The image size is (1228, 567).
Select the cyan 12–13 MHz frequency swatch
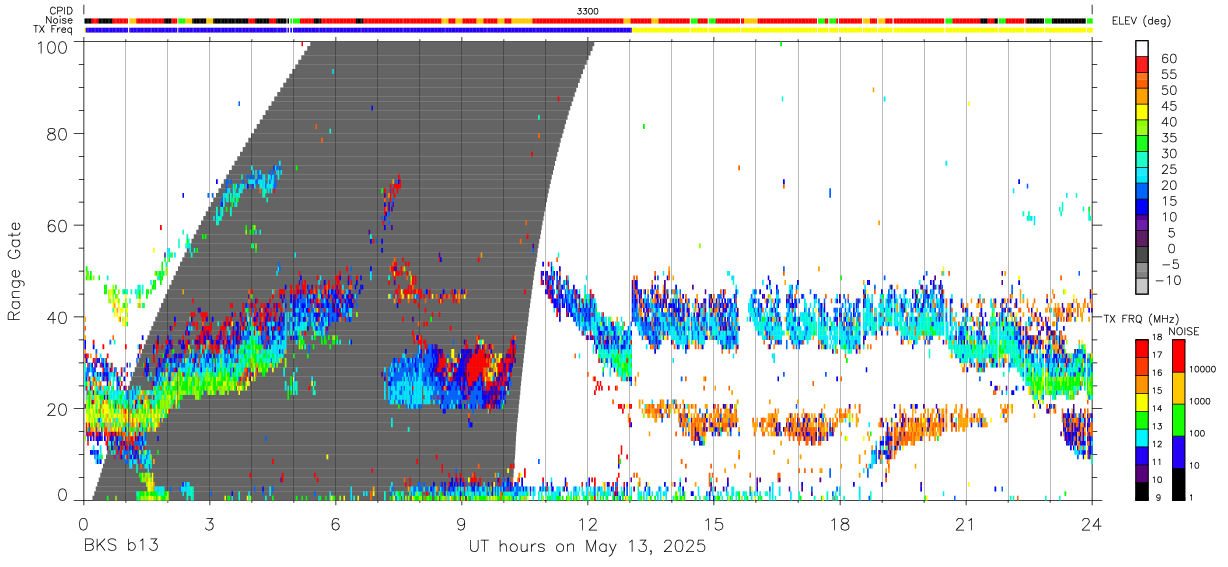pyautogui.click(x=1142, y=437)
